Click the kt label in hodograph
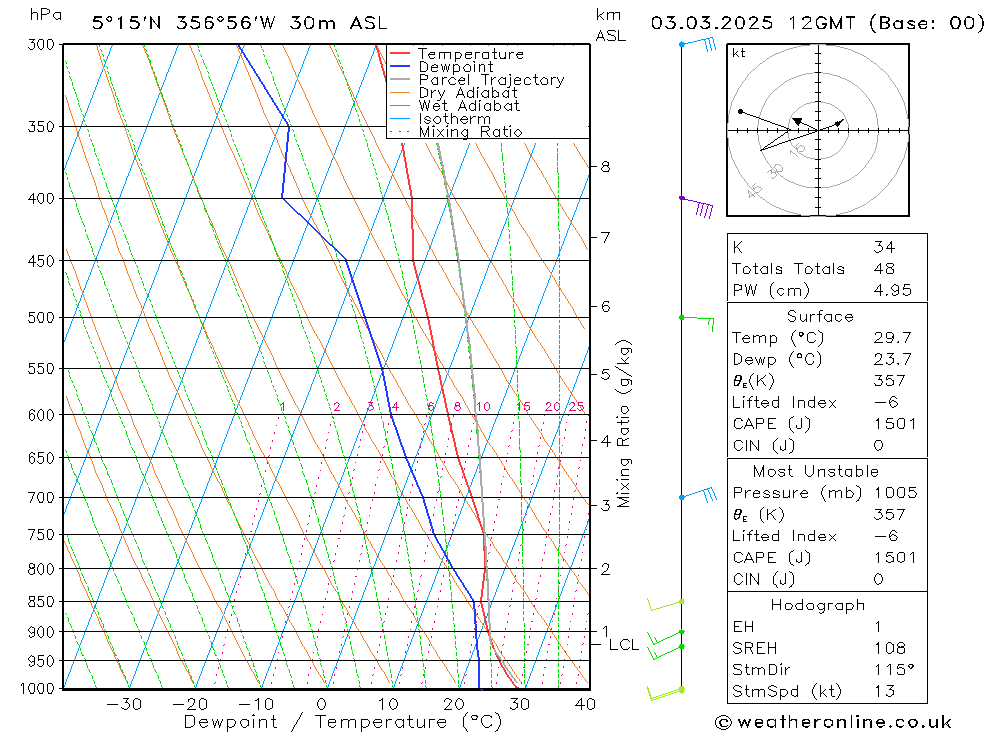 (x=739, y=53)
